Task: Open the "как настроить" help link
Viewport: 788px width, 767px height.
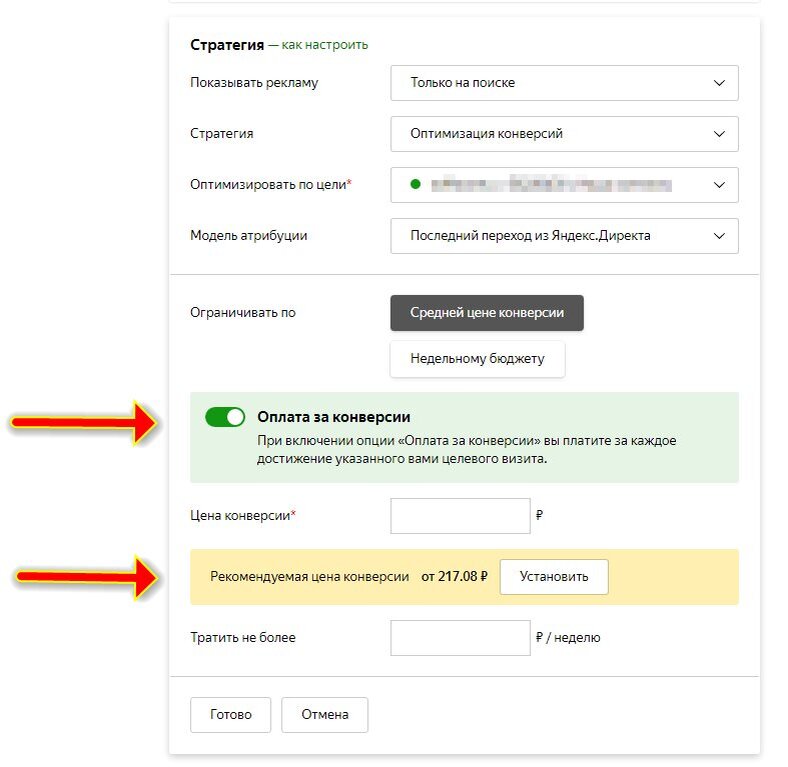Action: (x=324, y=44)
